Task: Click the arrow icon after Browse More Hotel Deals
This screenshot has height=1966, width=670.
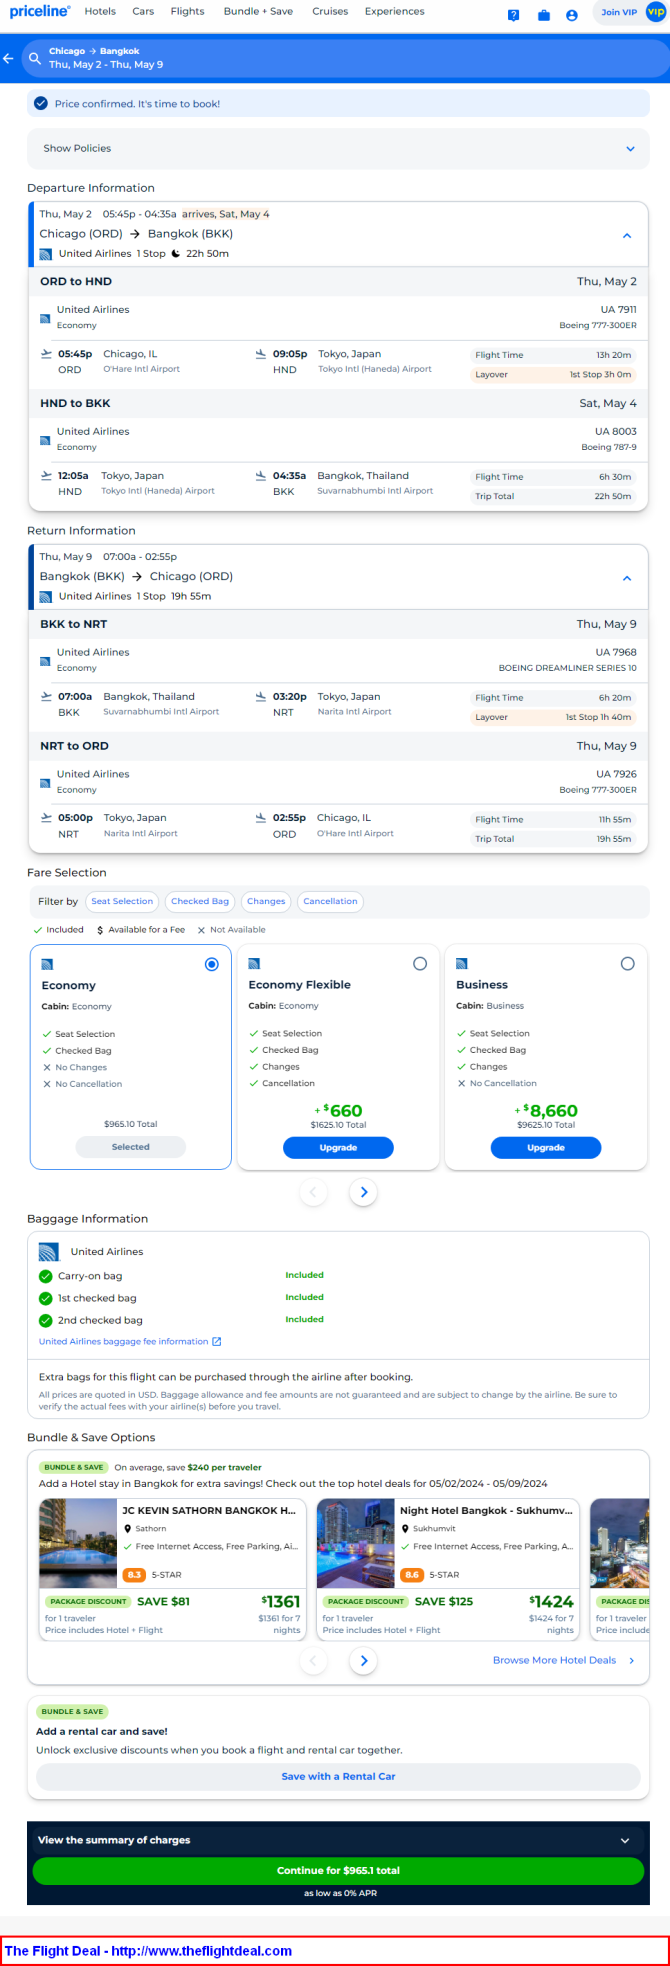Action: 631,1660
